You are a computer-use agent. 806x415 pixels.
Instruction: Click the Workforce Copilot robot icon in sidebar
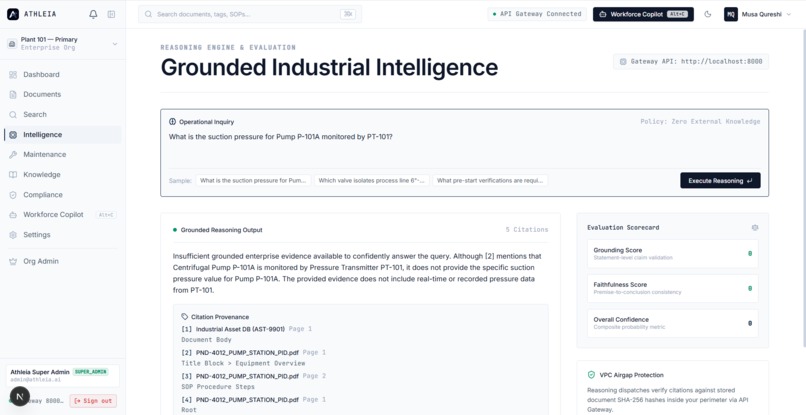[x=13, y=215]
